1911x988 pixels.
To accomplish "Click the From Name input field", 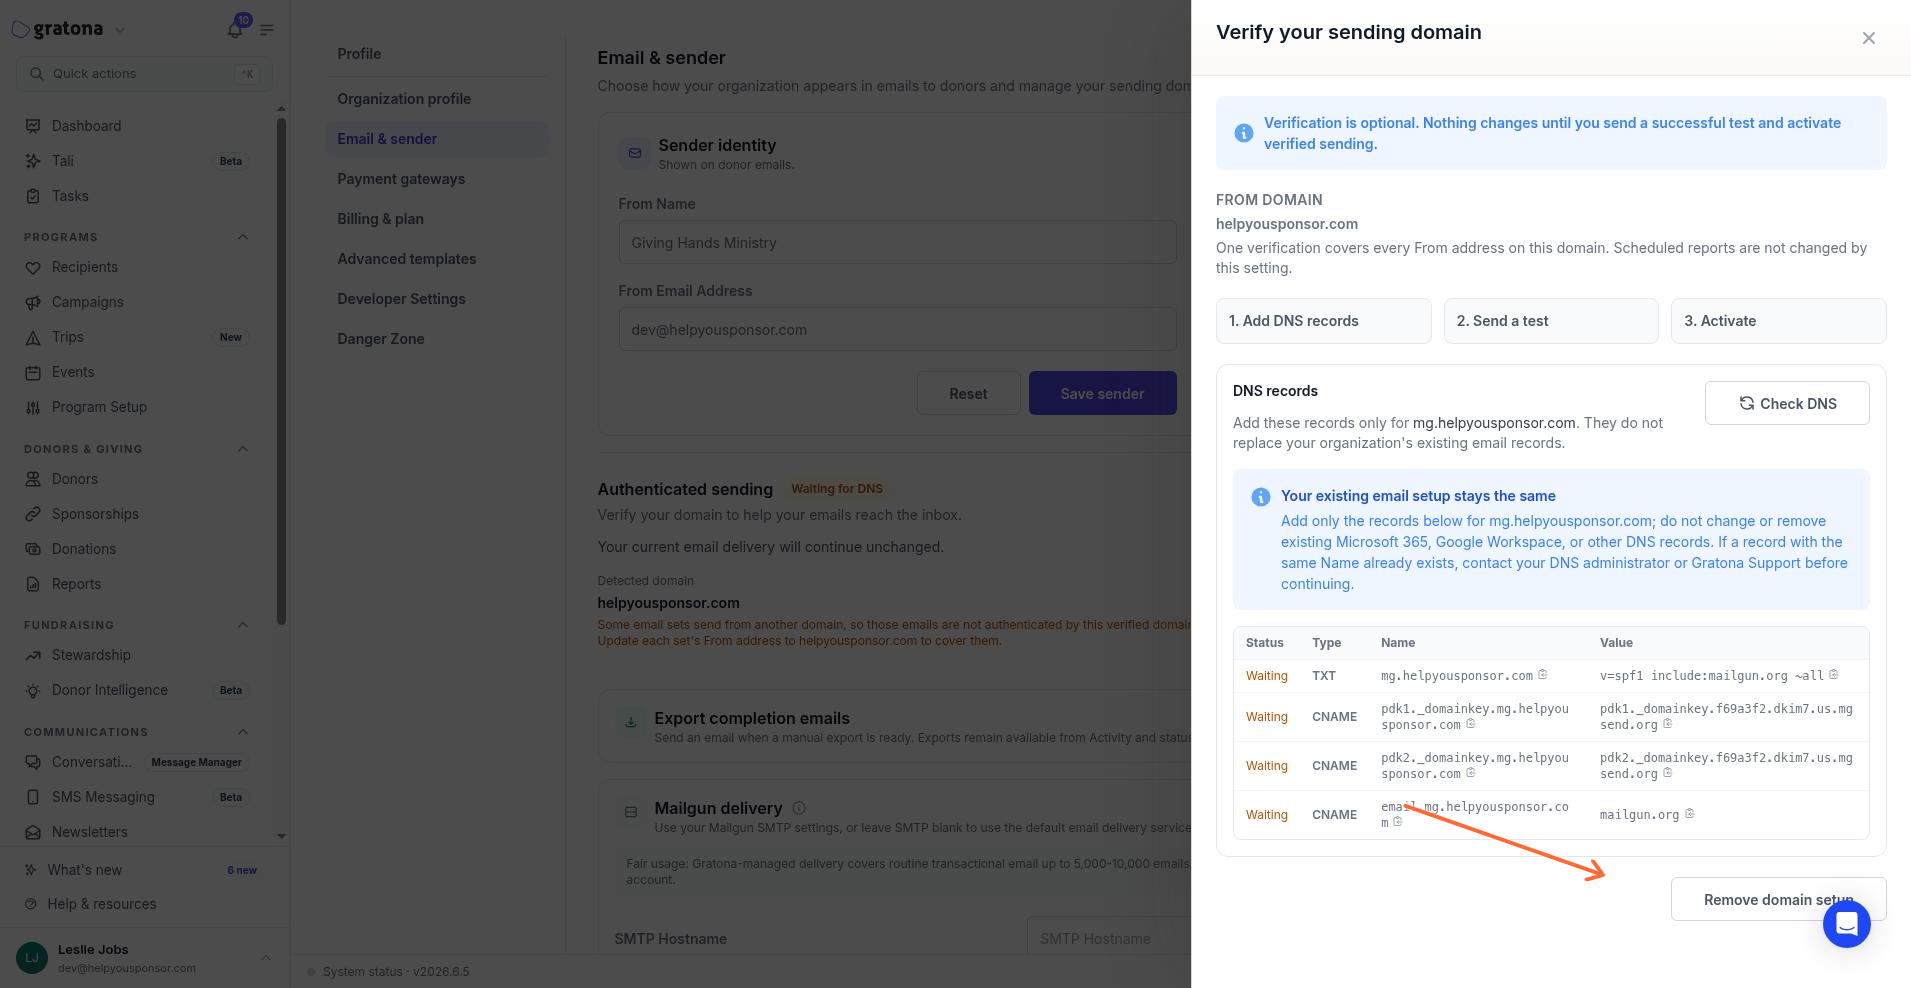I will click(x=897, y=242).
